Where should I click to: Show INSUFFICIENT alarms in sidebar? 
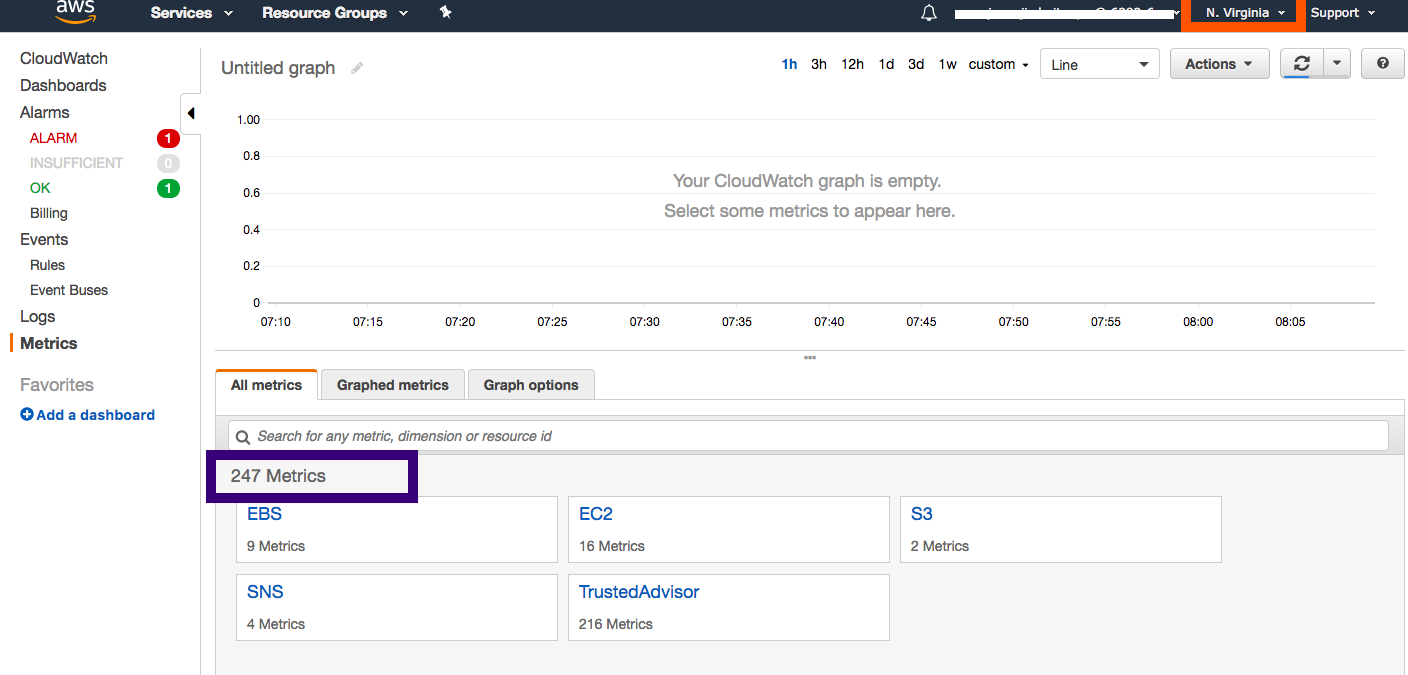point(76,163)
